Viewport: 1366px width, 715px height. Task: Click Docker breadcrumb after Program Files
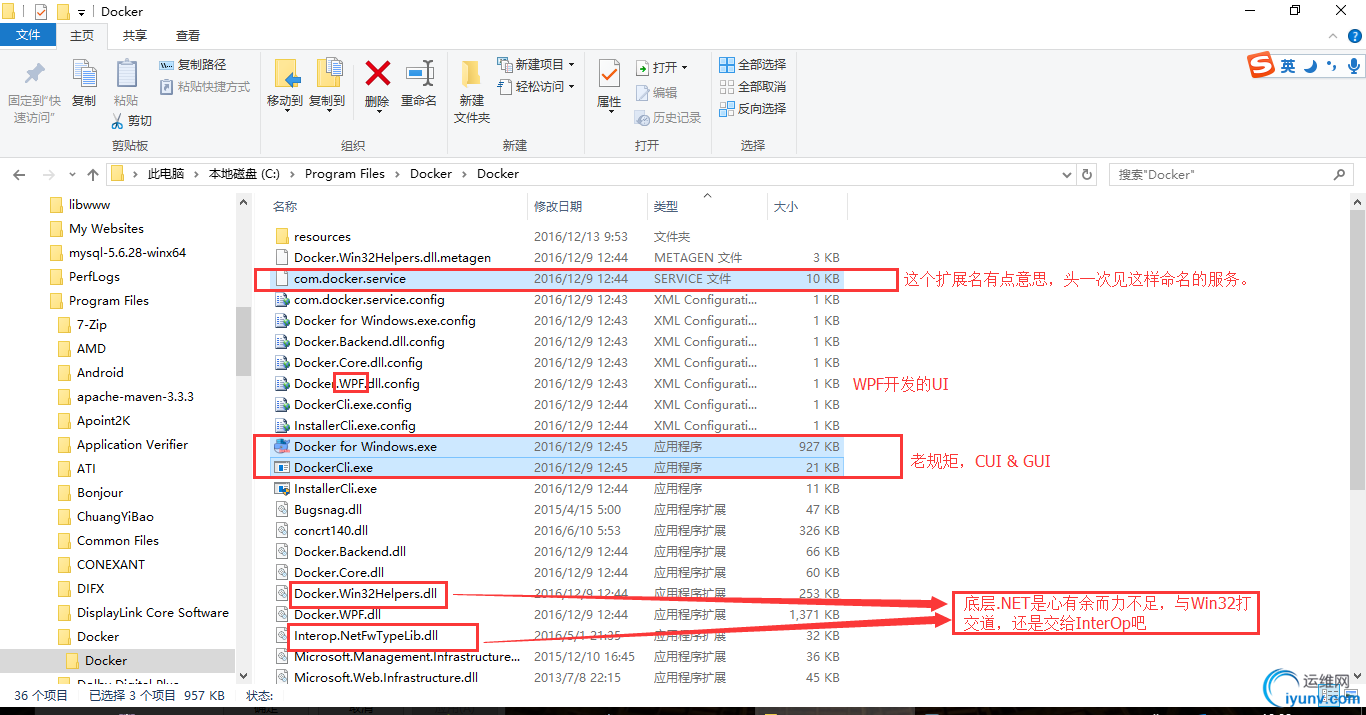click(431, 174)
